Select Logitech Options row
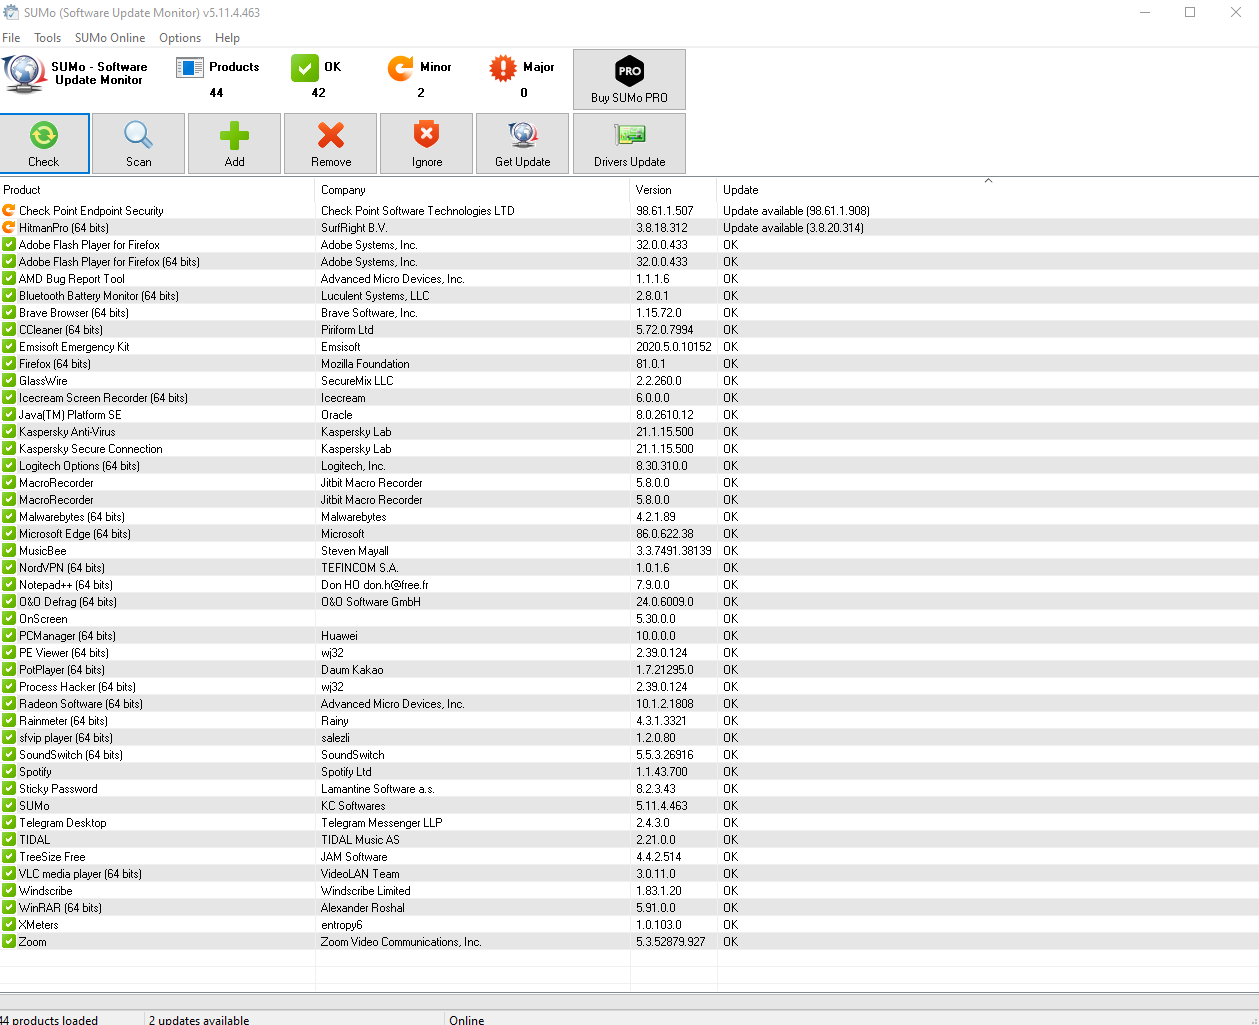The height and width of the screenshot is (1025, 1259). 629,466
